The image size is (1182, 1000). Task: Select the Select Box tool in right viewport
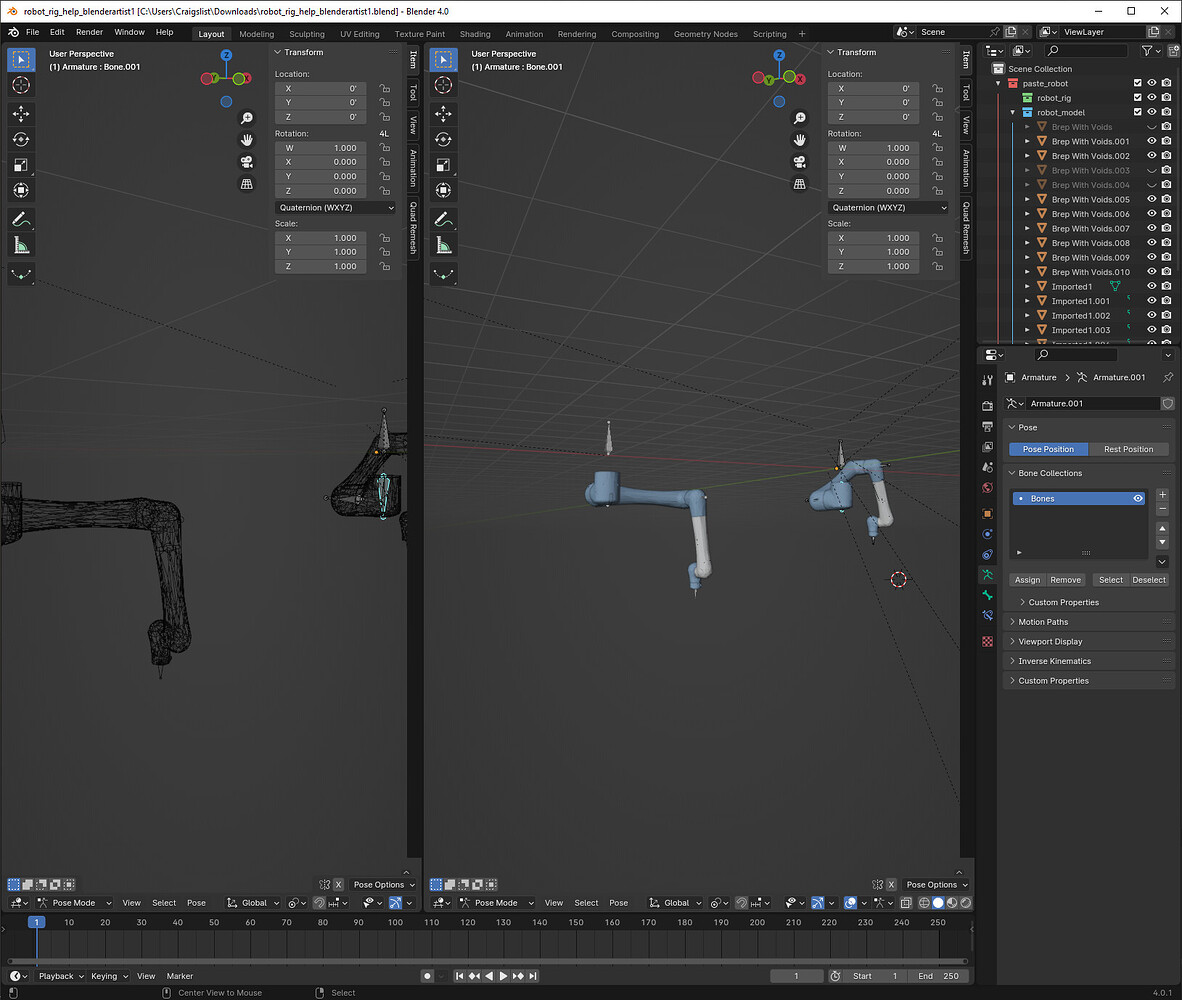coord(443,60)
